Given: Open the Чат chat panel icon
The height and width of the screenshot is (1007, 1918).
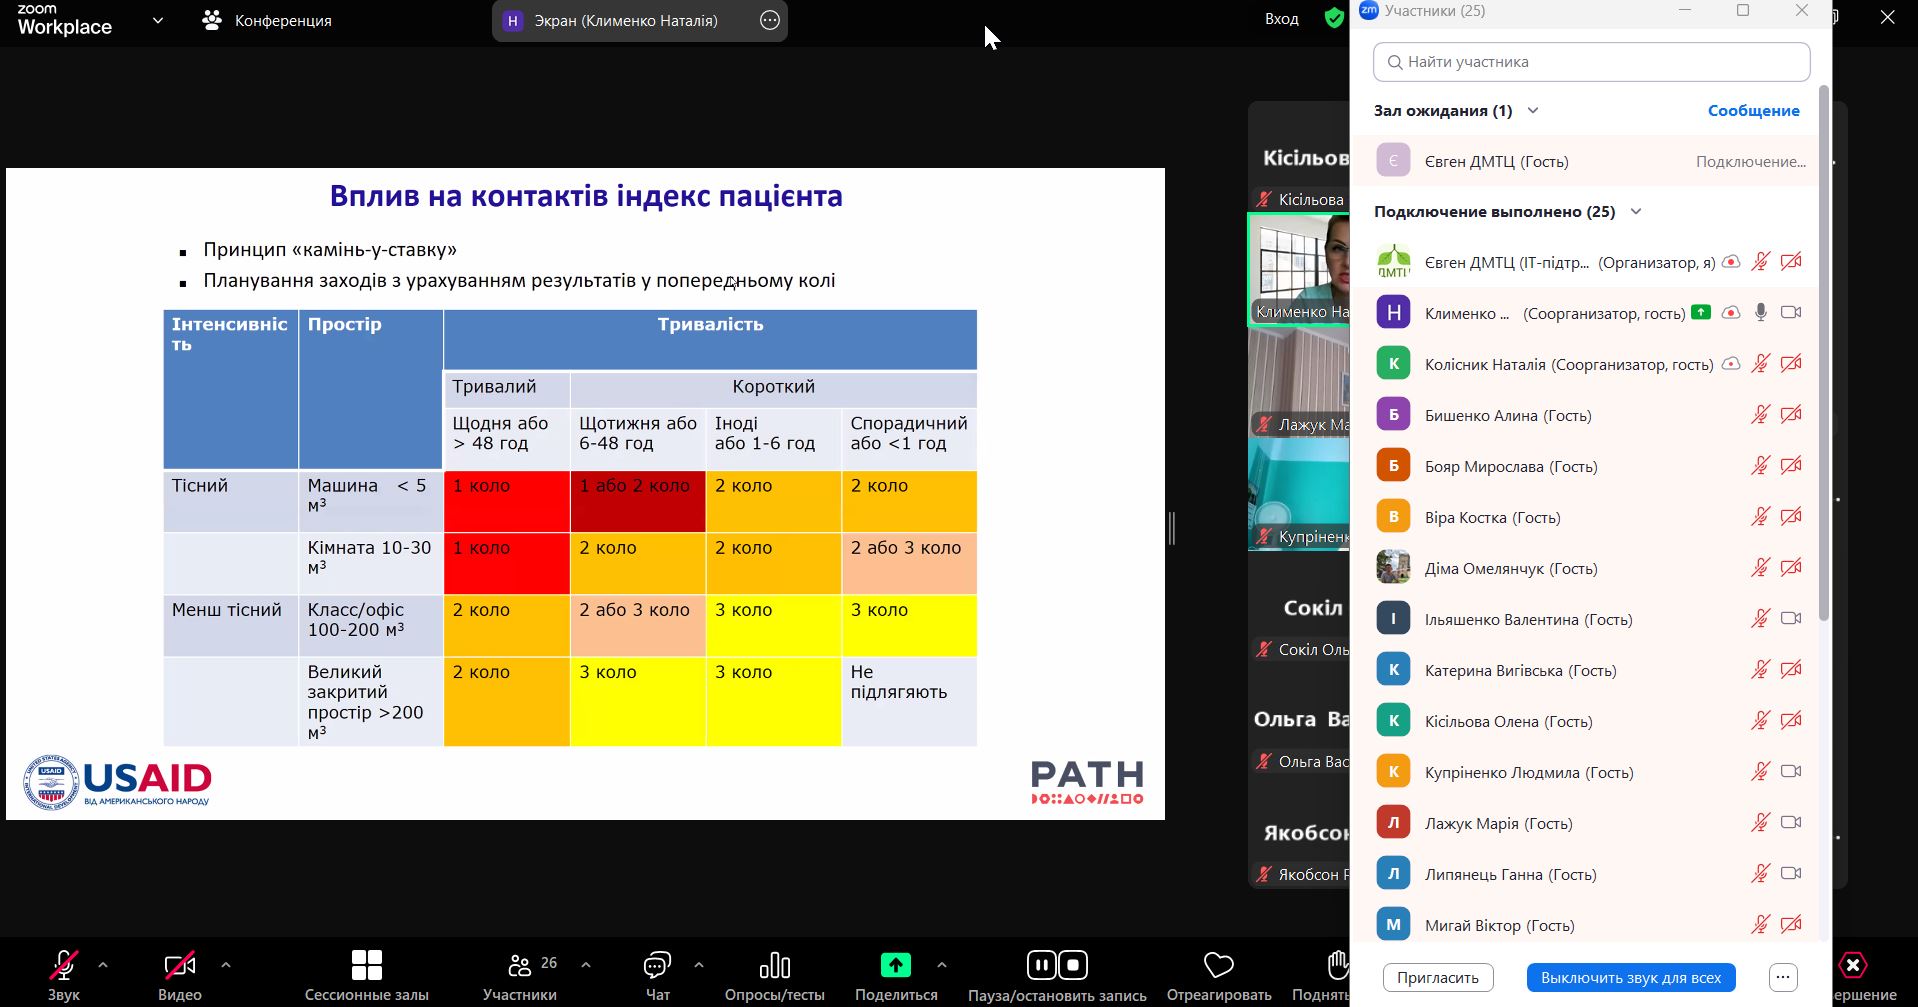Looking at the screenshot, I should tap(657, 966).
